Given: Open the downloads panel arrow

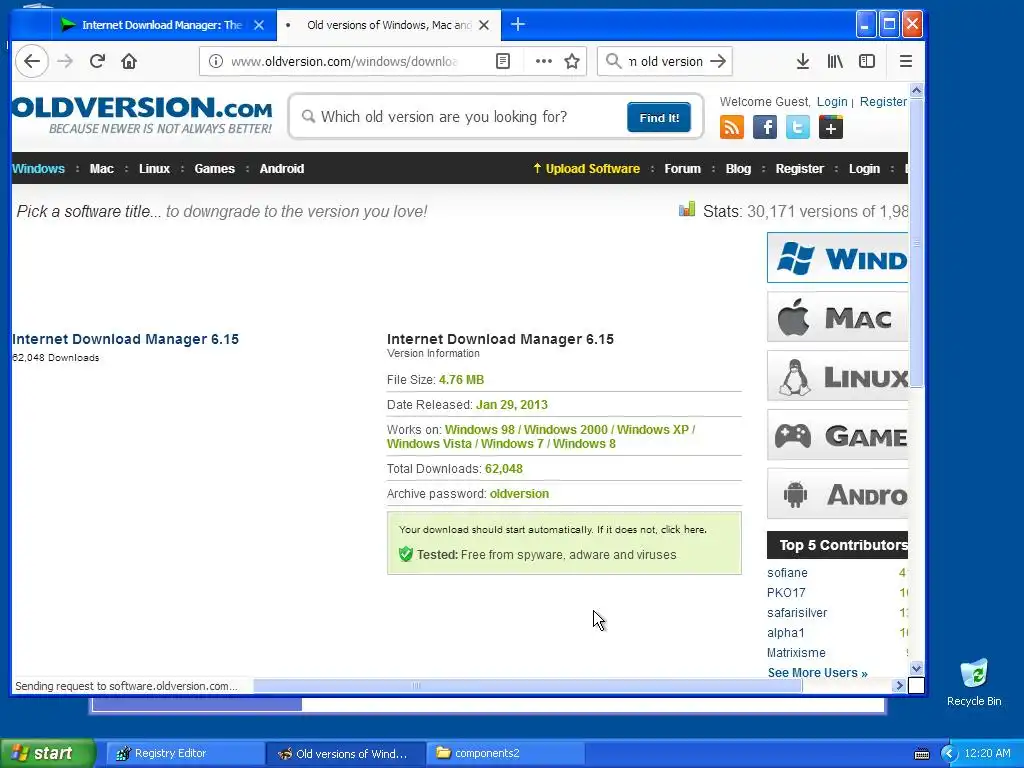Looking at the screenshot, I should 803,61.
